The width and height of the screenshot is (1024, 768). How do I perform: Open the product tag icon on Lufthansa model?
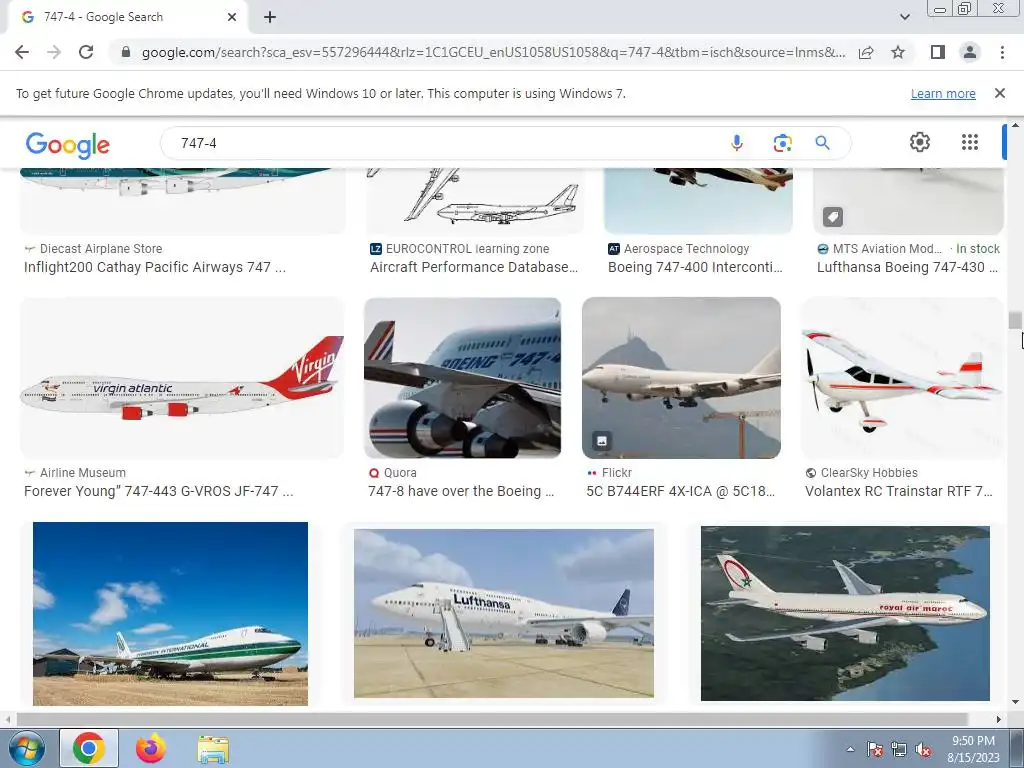[833, 217]
